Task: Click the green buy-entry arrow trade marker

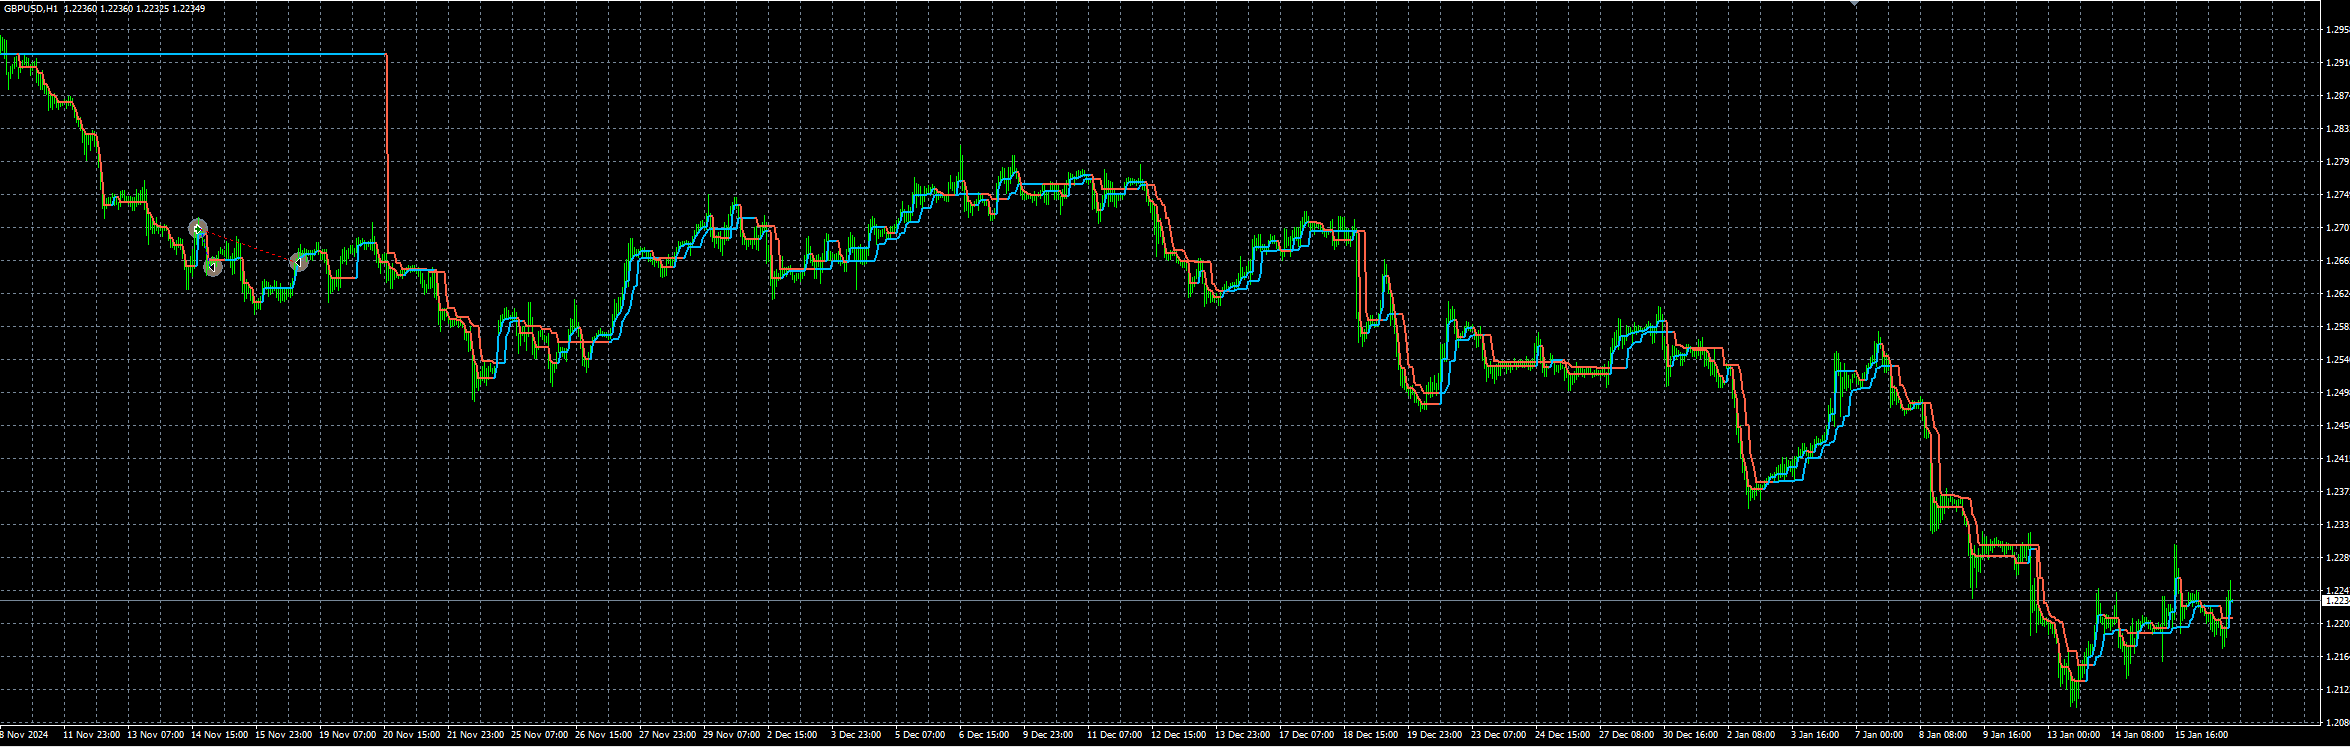Action: 198,229
